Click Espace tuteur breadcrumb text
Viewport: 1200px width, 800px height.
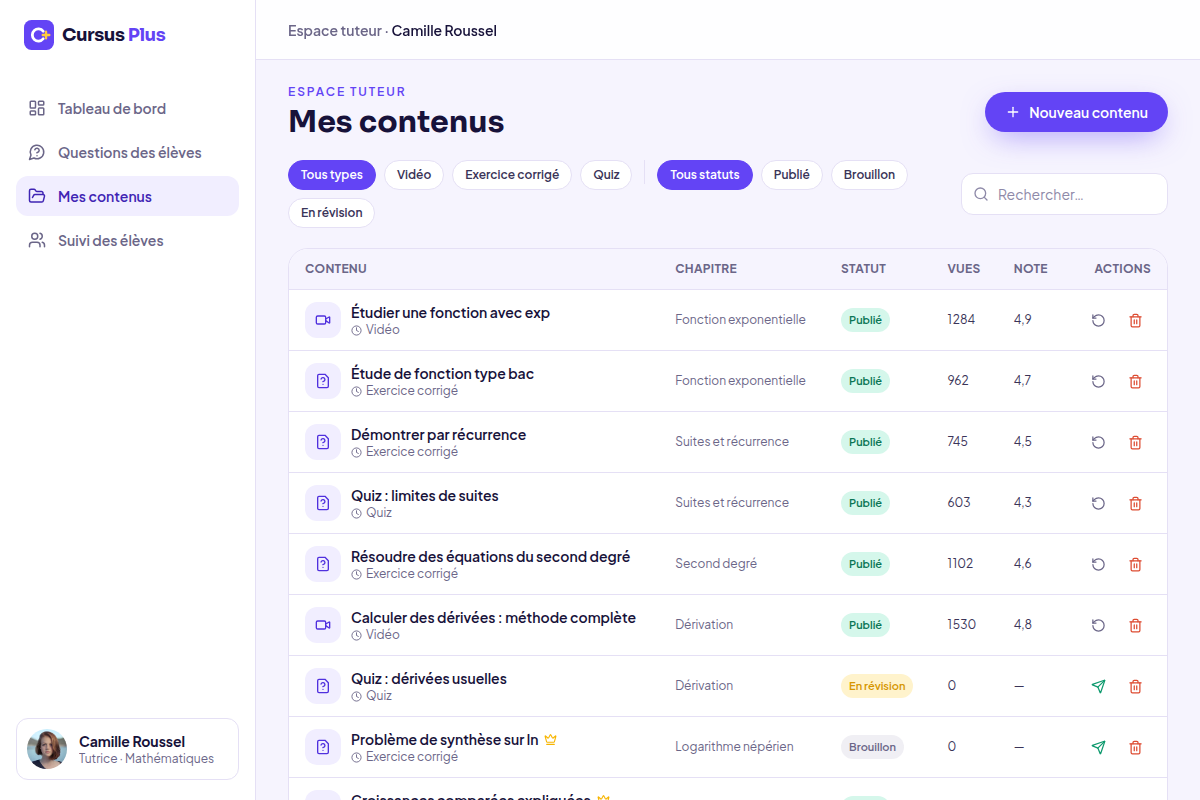point(335,31)
